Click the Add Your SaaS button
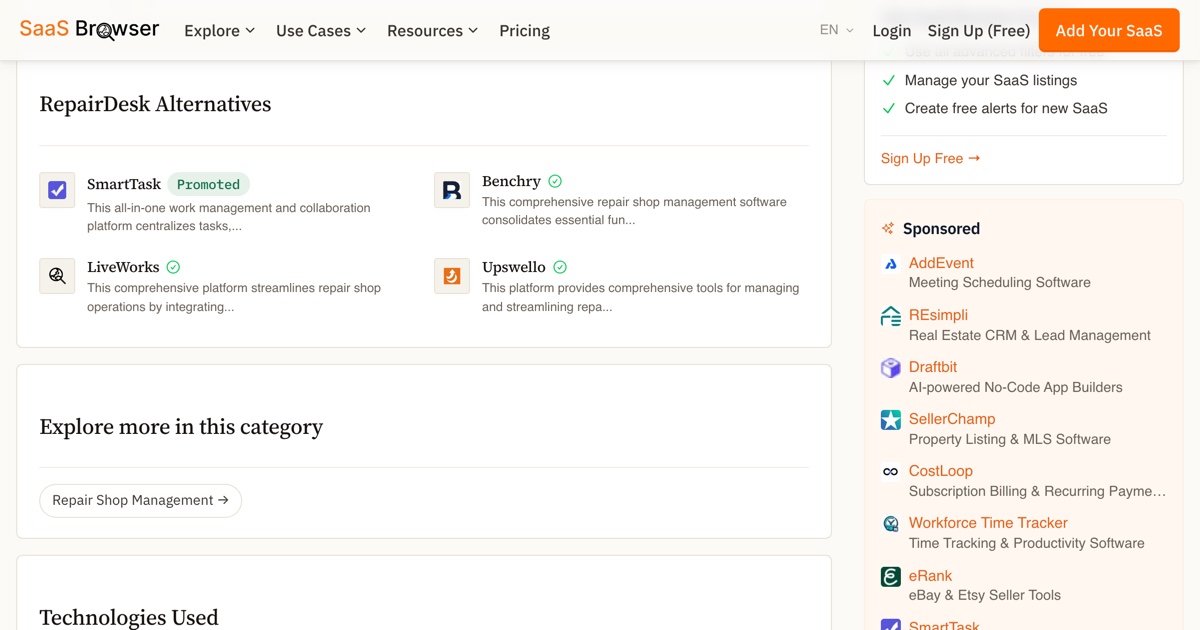 pos(1109,30)
